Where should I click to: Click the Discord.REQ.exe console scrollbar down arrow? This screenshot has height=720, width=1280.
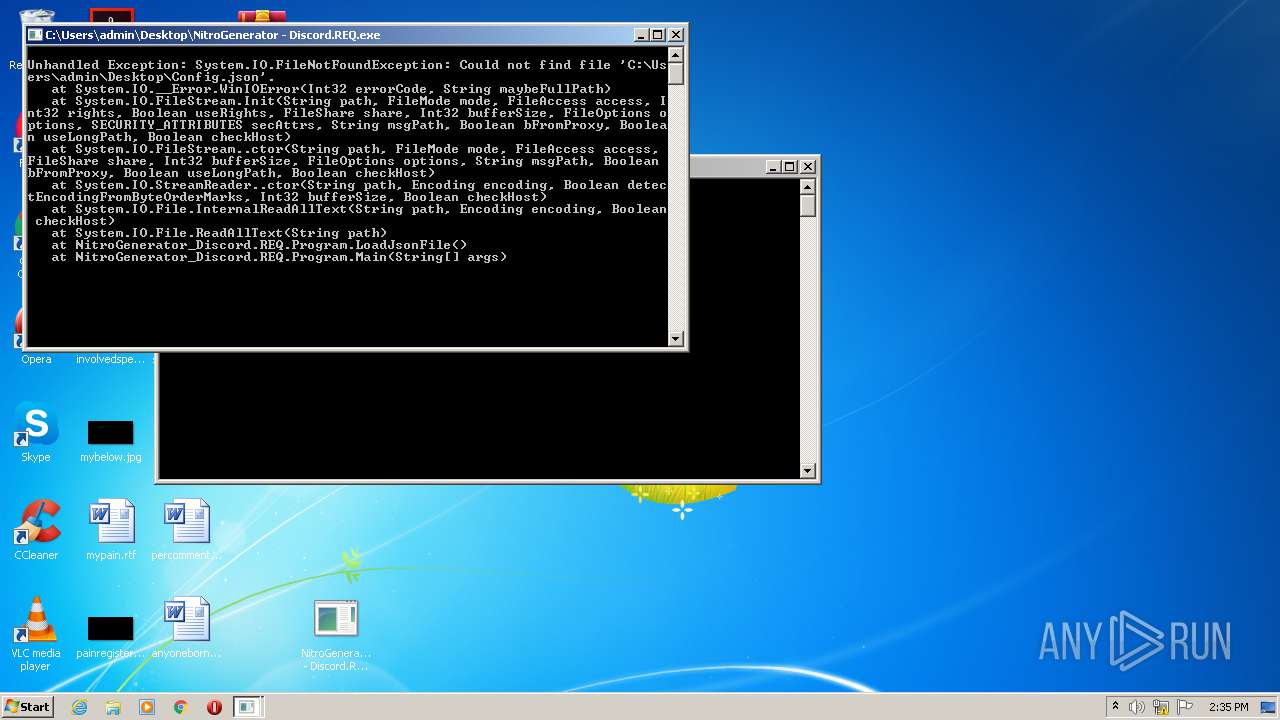click(676, 339)
